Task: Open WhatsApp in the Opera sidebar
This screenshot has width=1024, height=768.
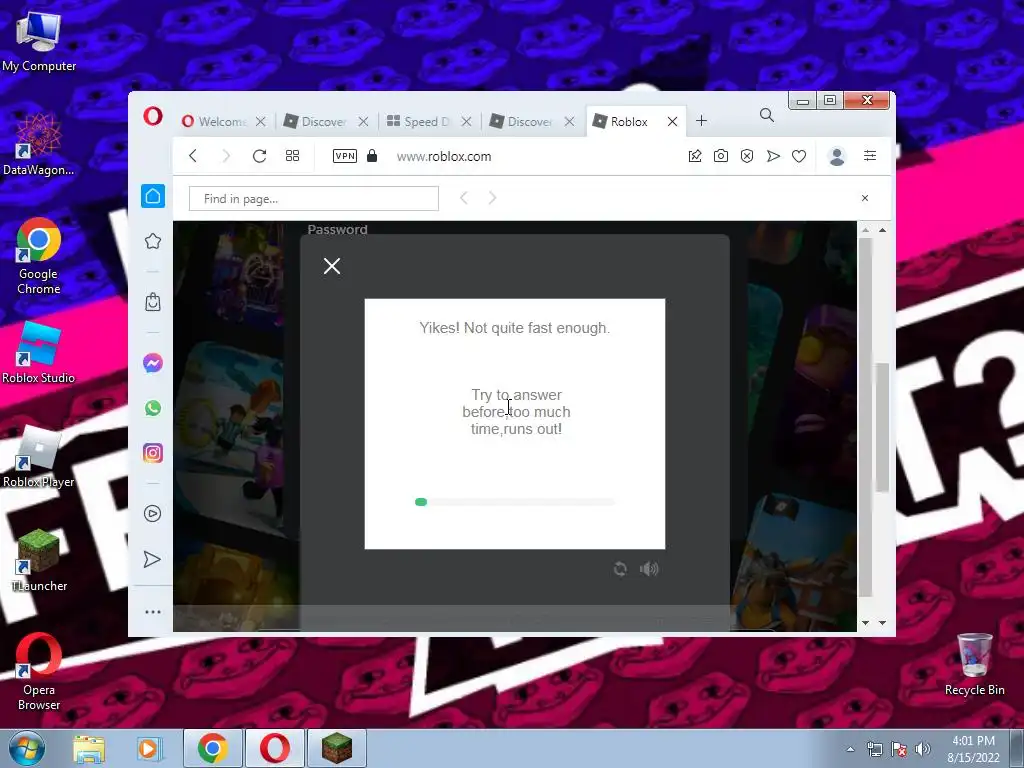Action: pyautogui.click(x=153, y=408)
